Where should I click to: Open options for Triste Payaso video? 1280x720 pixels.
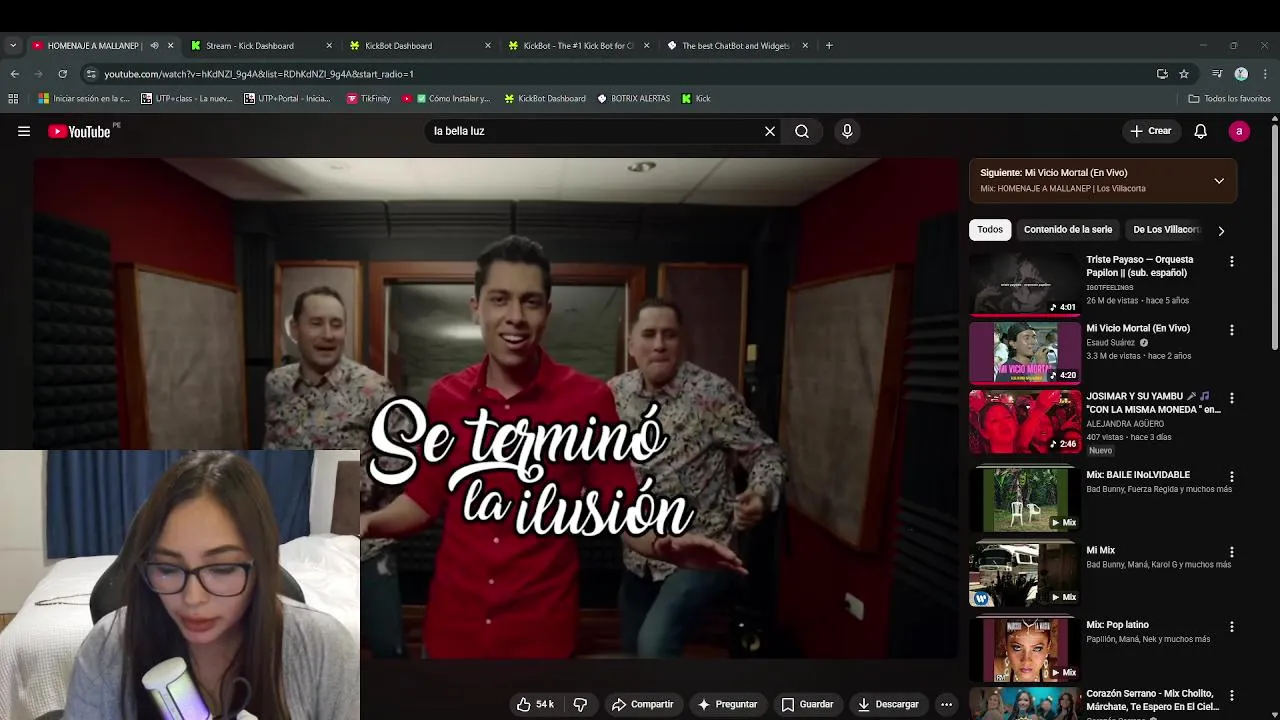click(1232, 261)
